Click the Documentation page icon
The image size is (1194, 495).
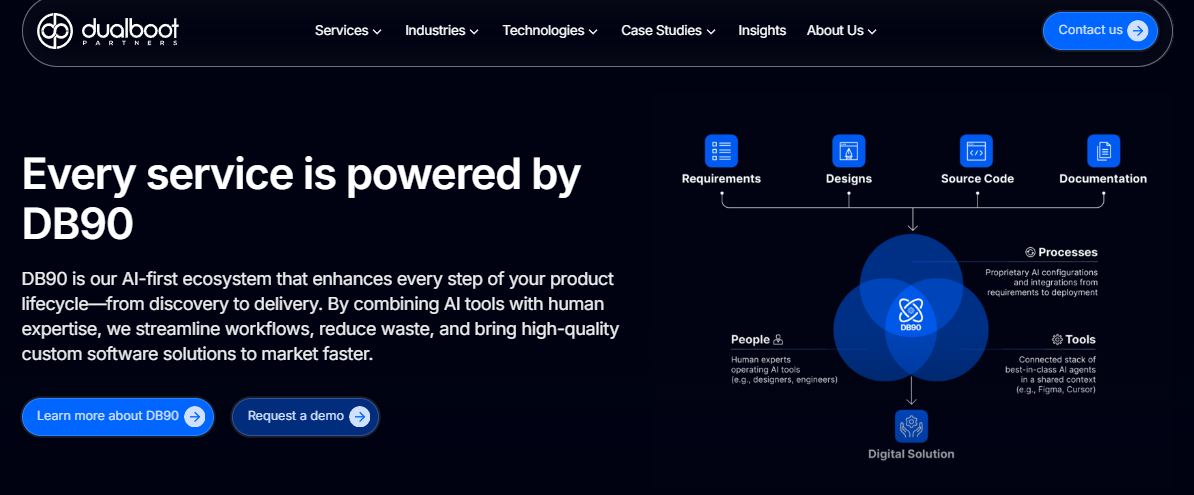1103,151
